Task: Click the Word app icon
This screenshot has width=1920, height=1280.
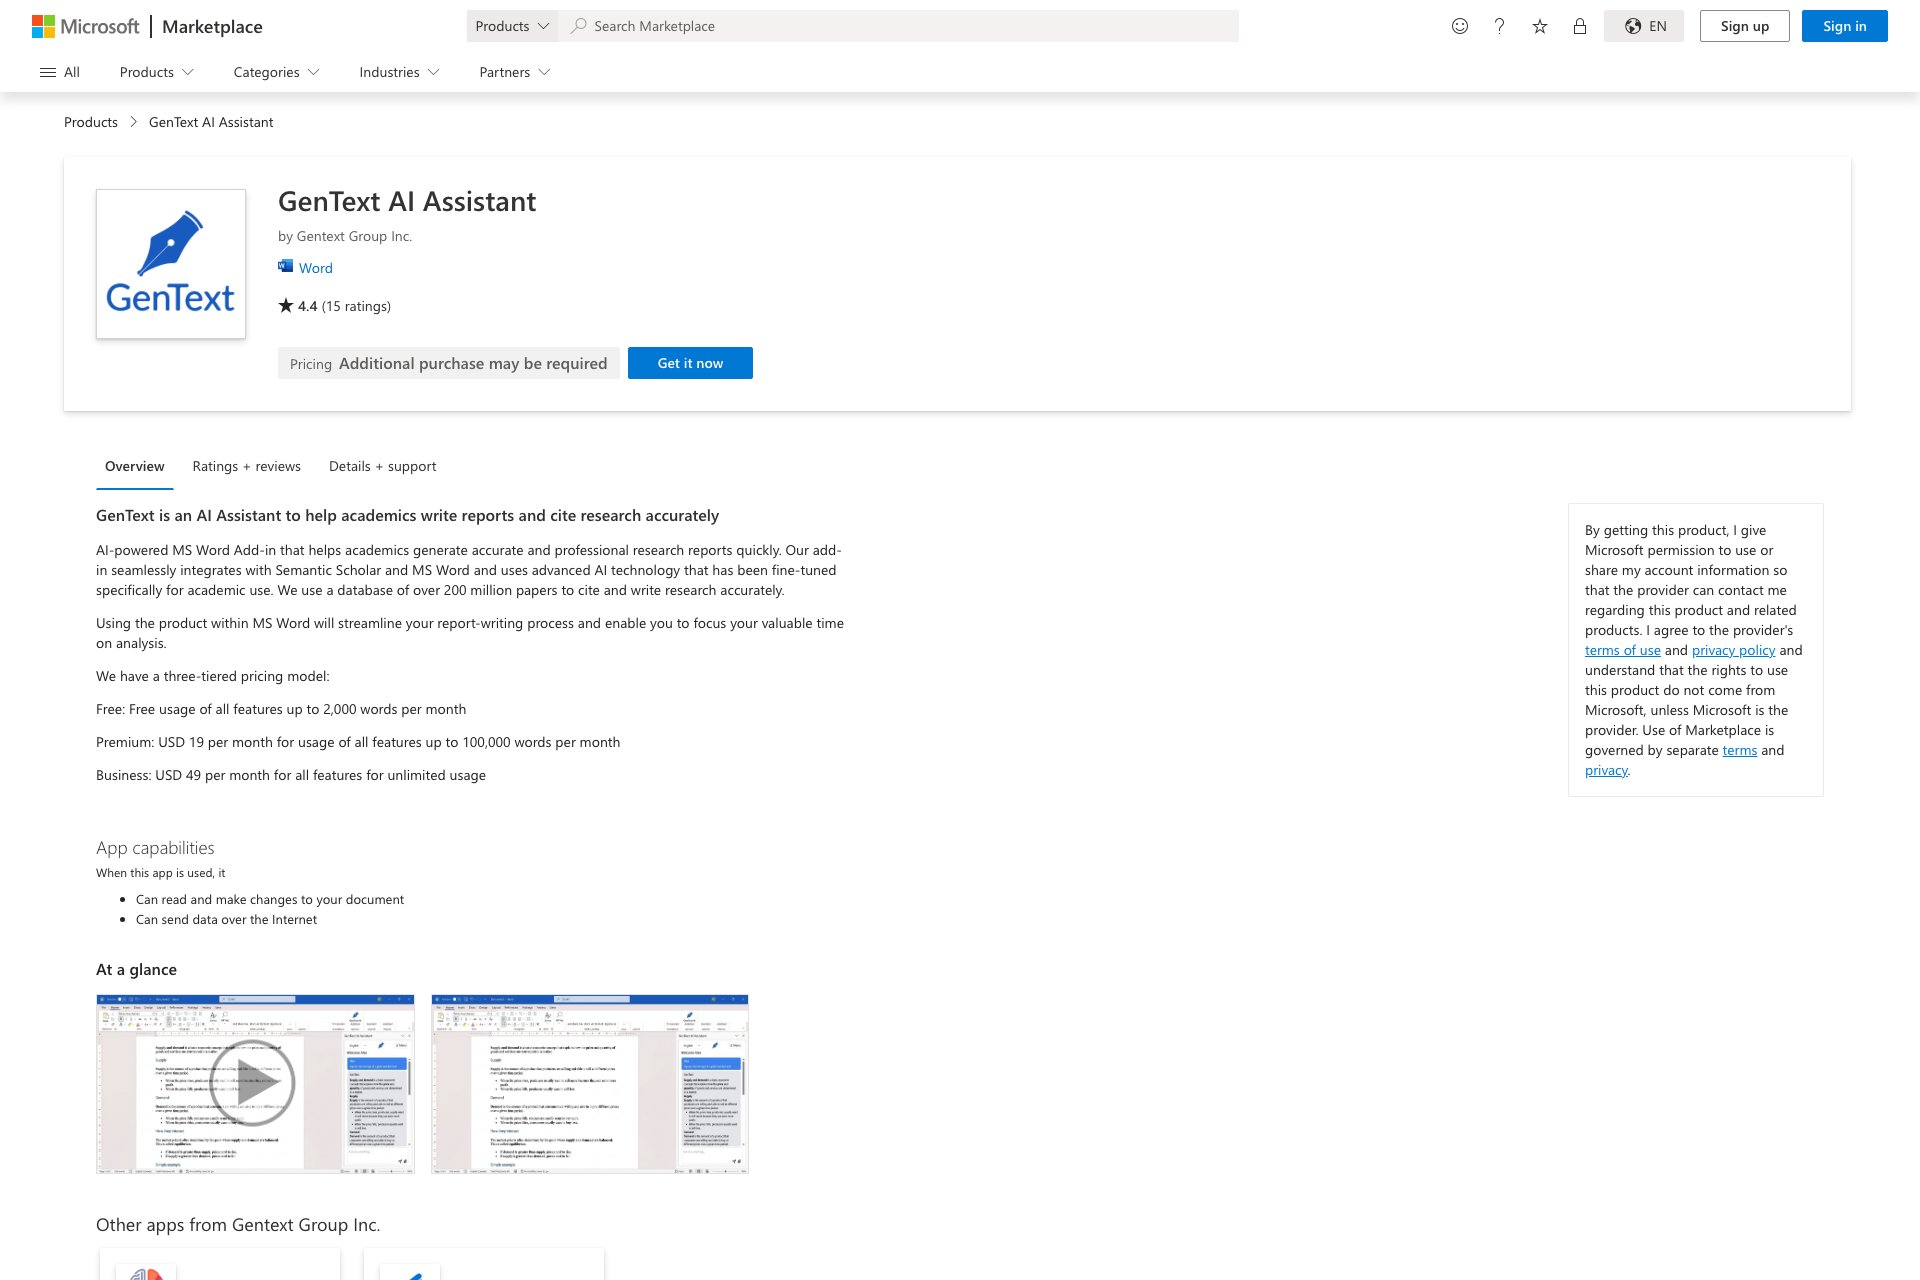Action: (x=285, y=266)
